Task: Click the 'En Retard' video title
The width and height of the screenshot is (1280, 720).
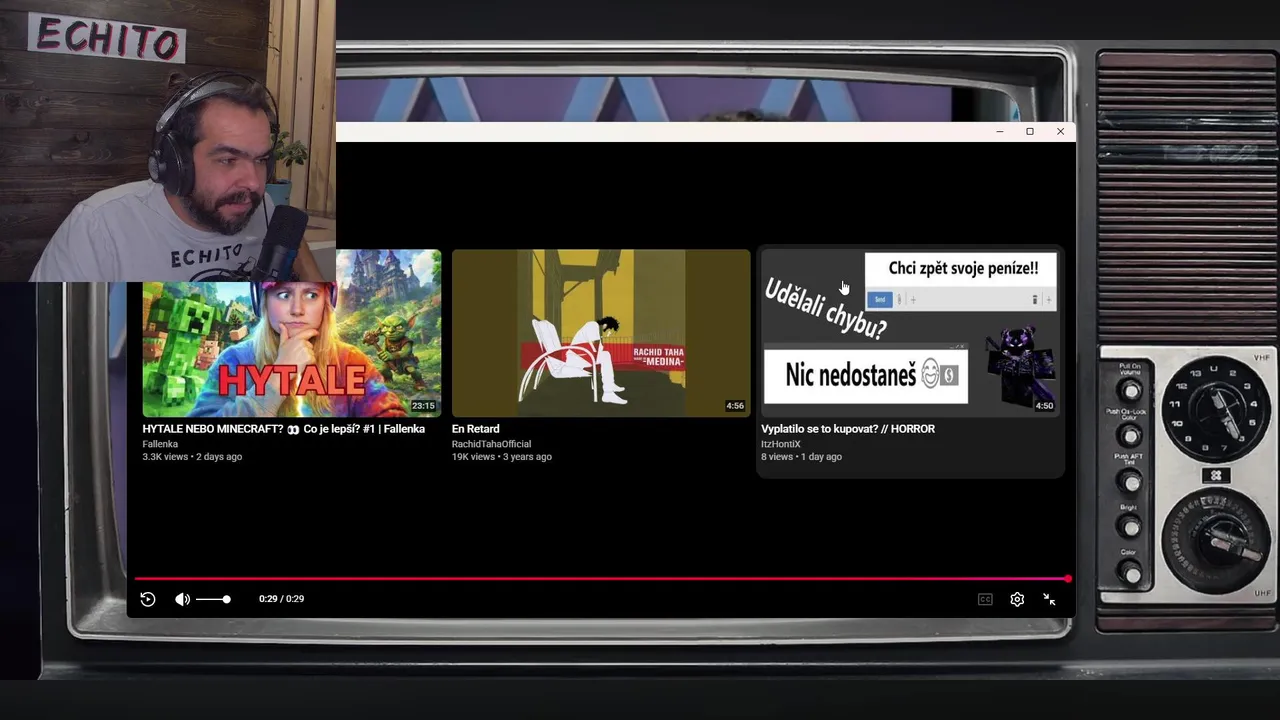Action: click(x=475, y=429)
